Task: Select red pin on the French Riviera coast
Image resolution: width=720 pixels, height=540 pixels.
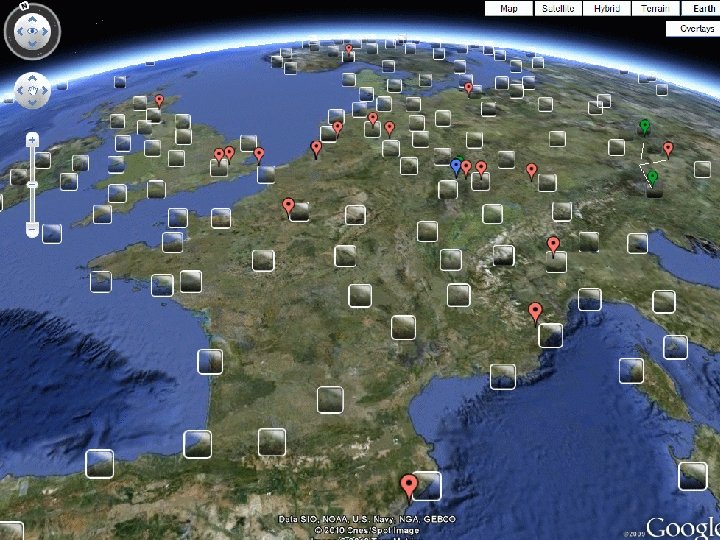Action: 535,313
